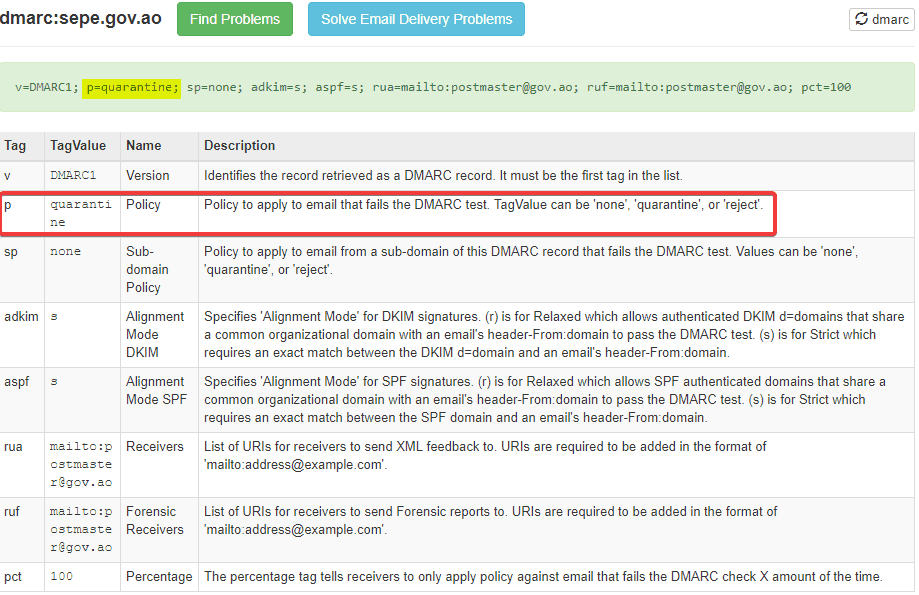Image resolution: width=919 pixels, height=595 pixels.
Task: Click the highlighted p=quarantine text in record
Action: click(131, 87)
